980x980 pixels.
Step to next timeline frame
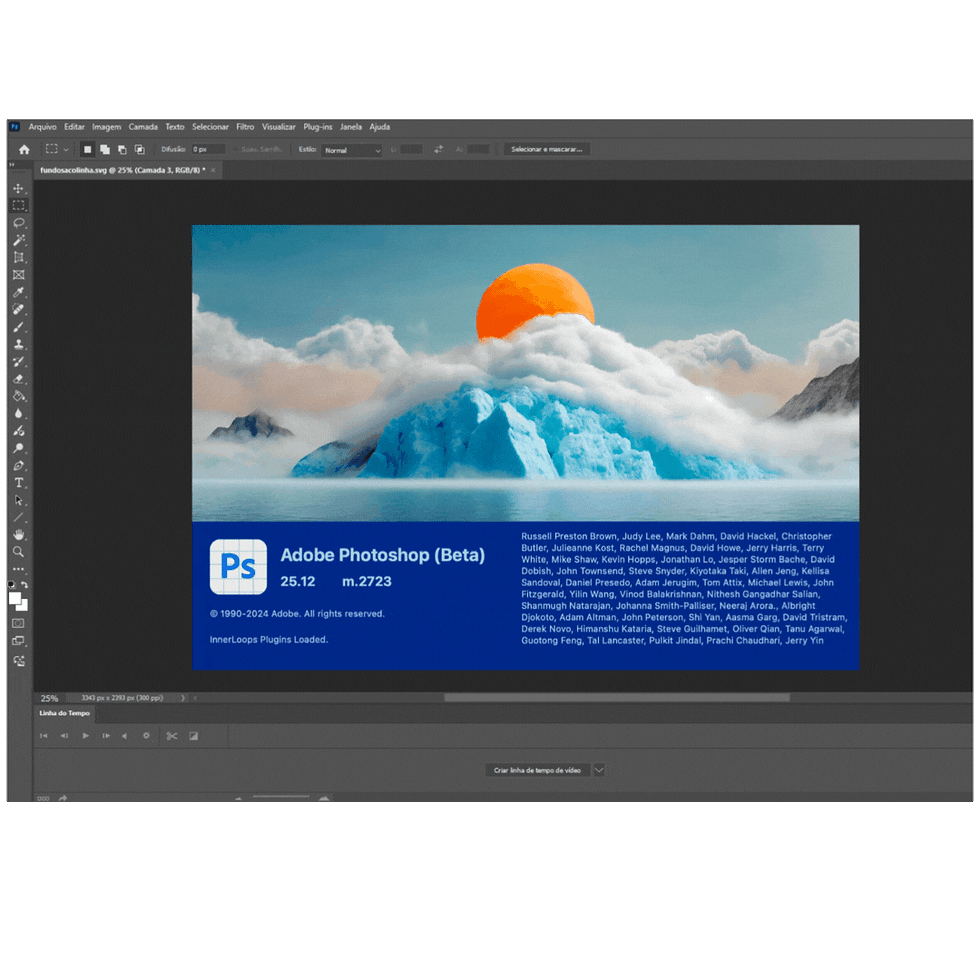pyautogui.click(x=106, y=736)
